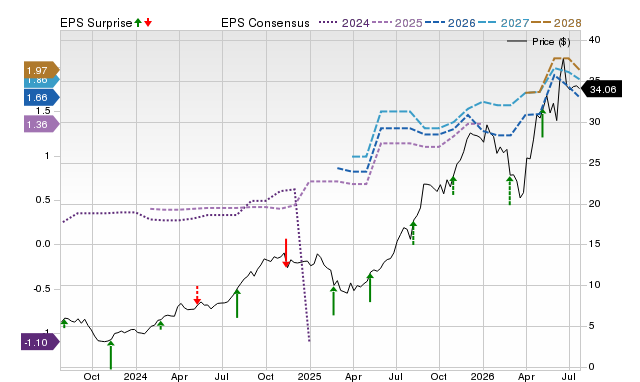The height and width of the screenshot is (382, 640).
Task: Click the red down arrow in EPS Surprise legend
Action: [148, 23]
